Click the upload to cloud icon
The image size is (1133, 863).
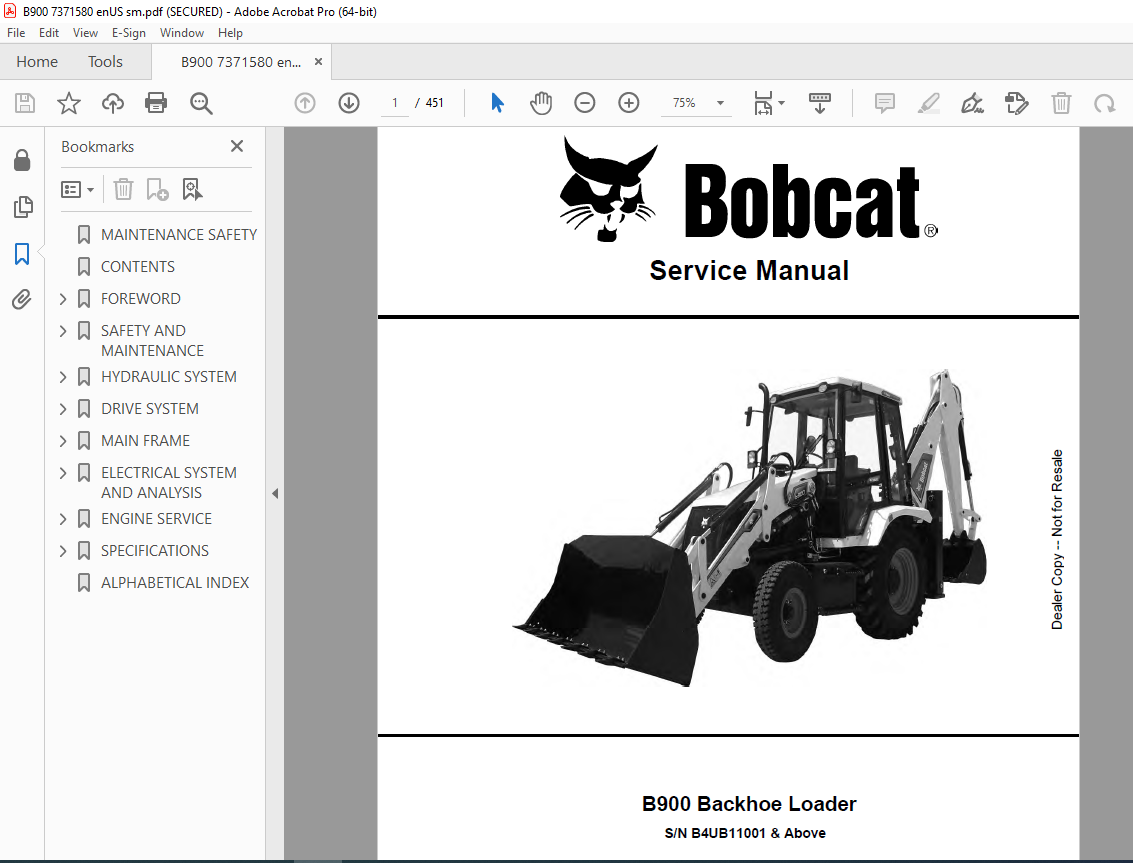click(113, 103)
